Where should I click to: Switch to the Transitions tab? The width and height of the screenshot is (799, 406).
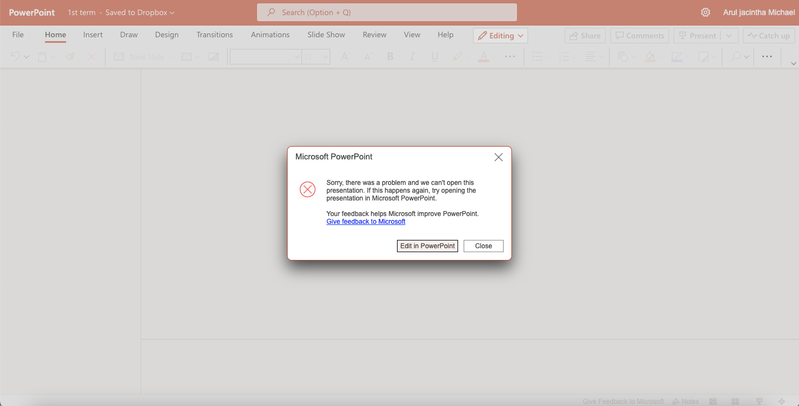click(215, 35)
